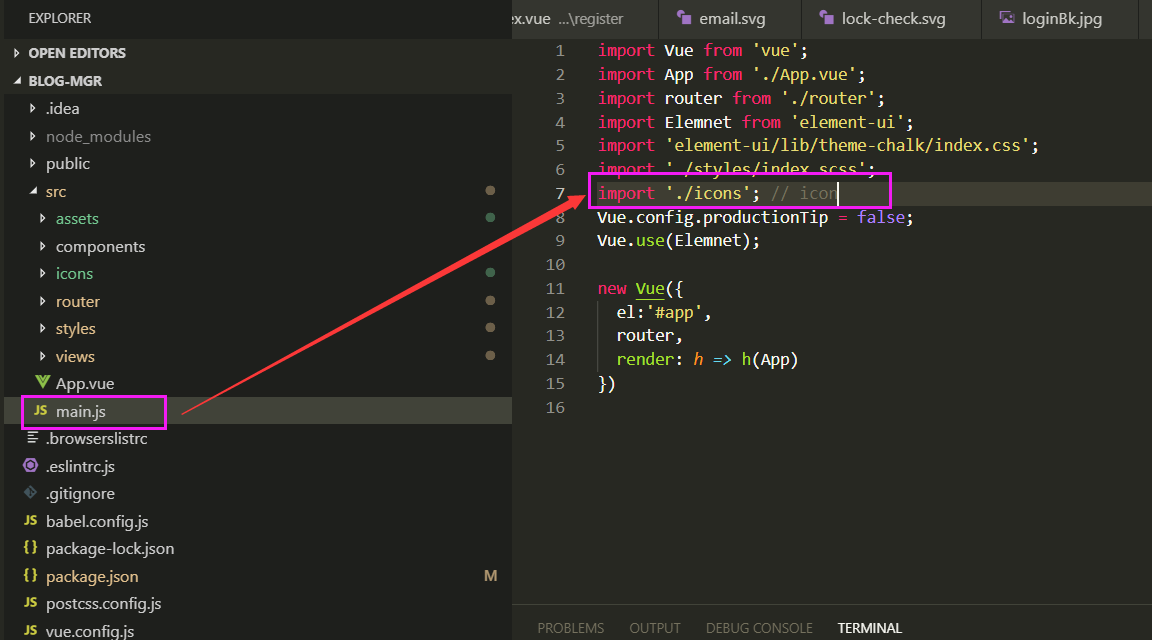Switch to the email.svg editor tab
1152x640 pixels.
pyautogui.click(x=730, y=19)
